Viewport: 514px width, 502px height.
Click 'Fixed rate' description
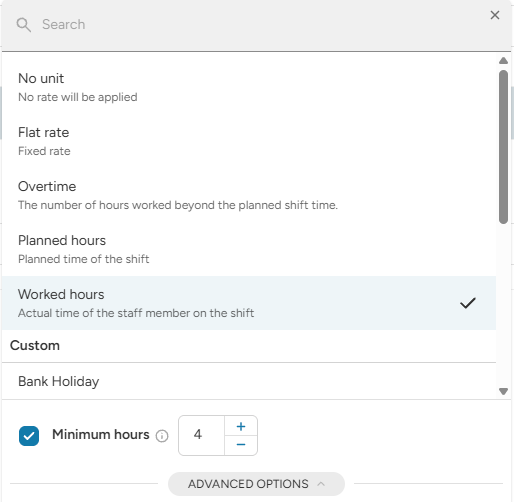44,151
